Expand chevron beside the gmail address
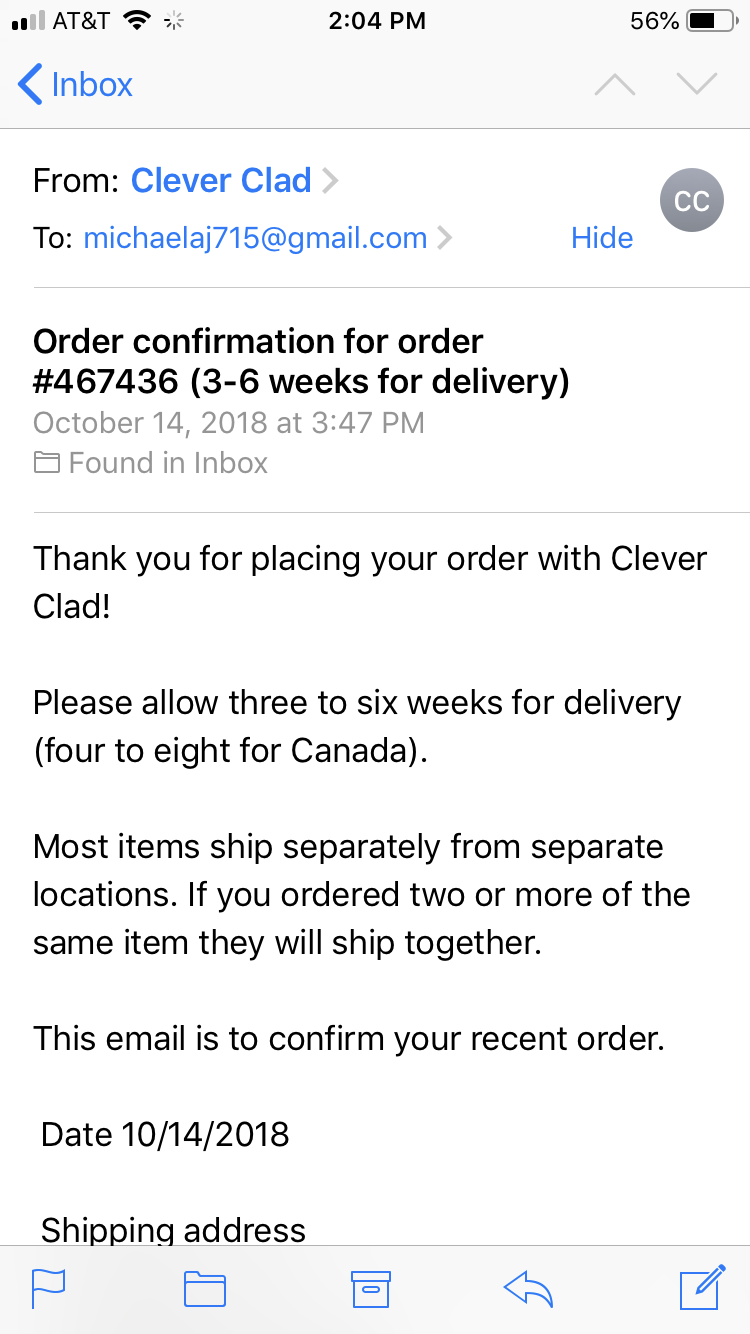 (445, 239)
